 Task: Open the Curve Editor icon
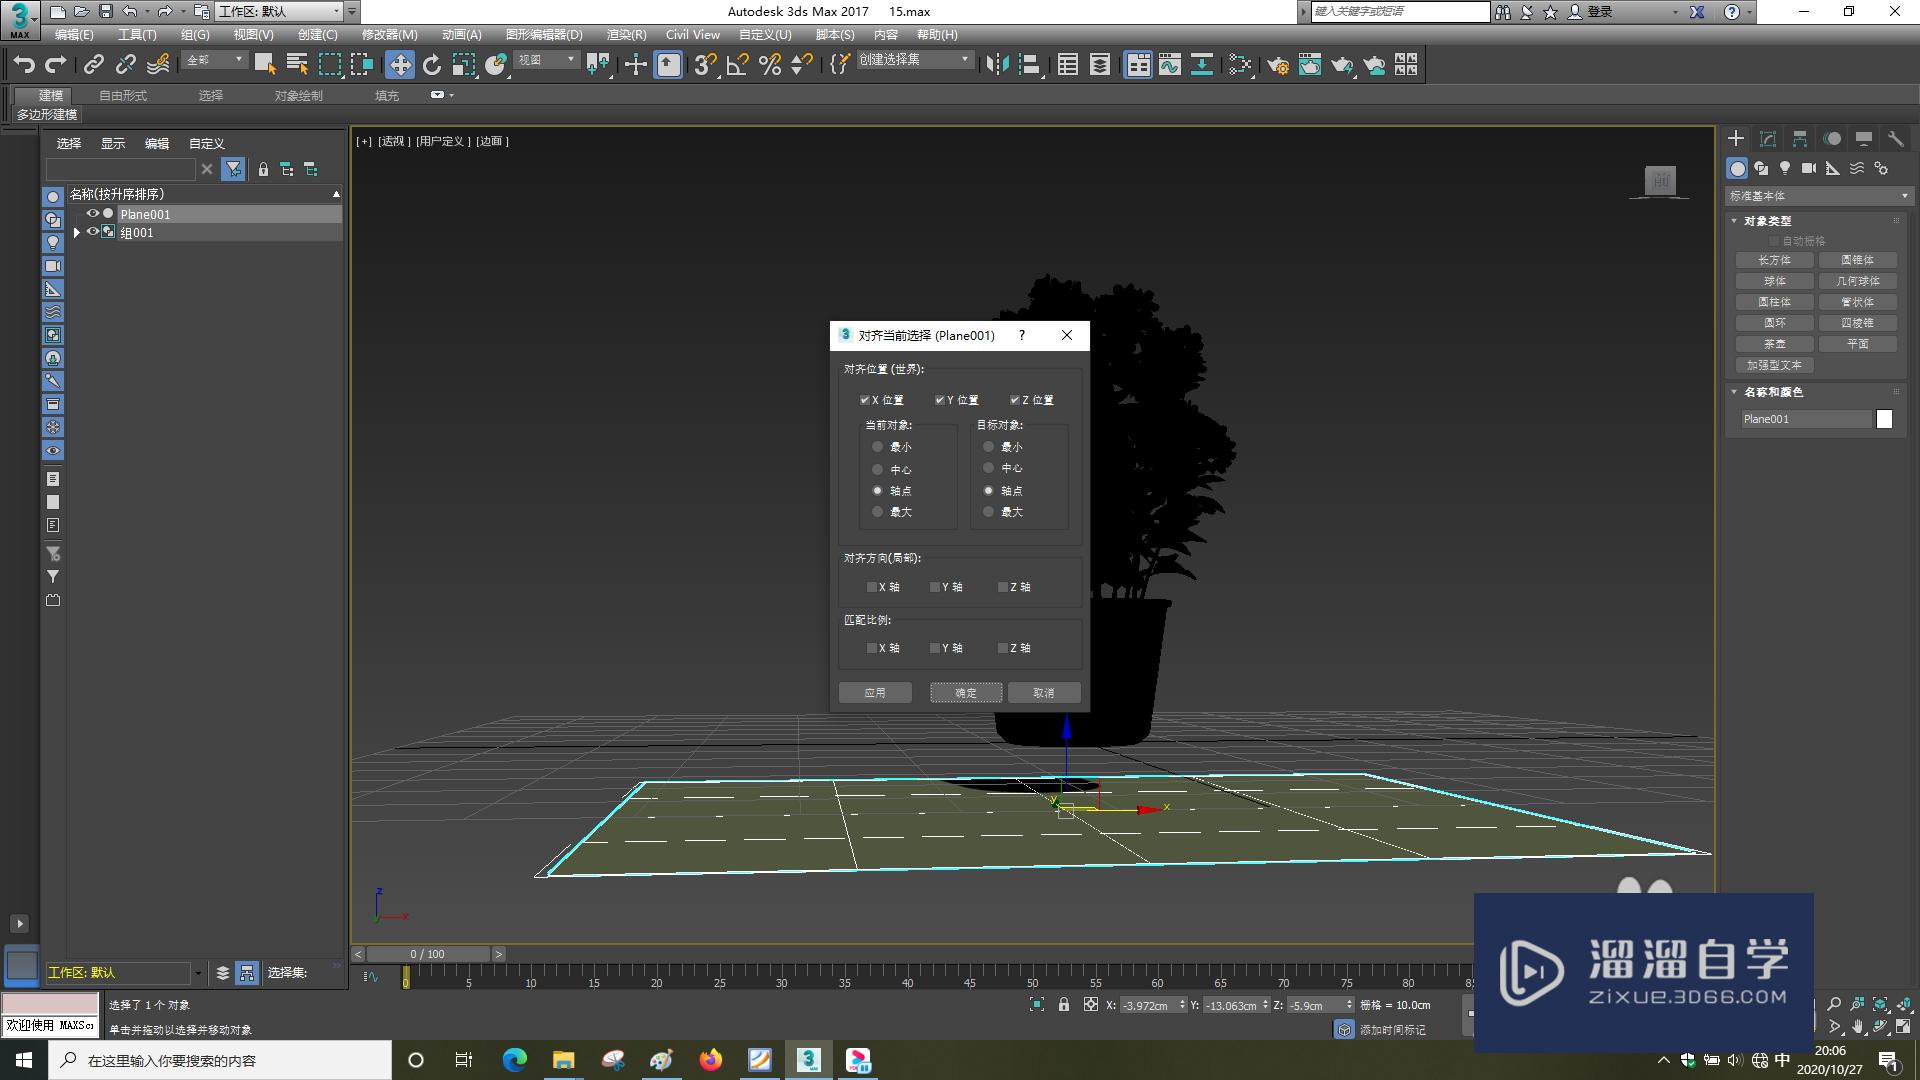1170,65
